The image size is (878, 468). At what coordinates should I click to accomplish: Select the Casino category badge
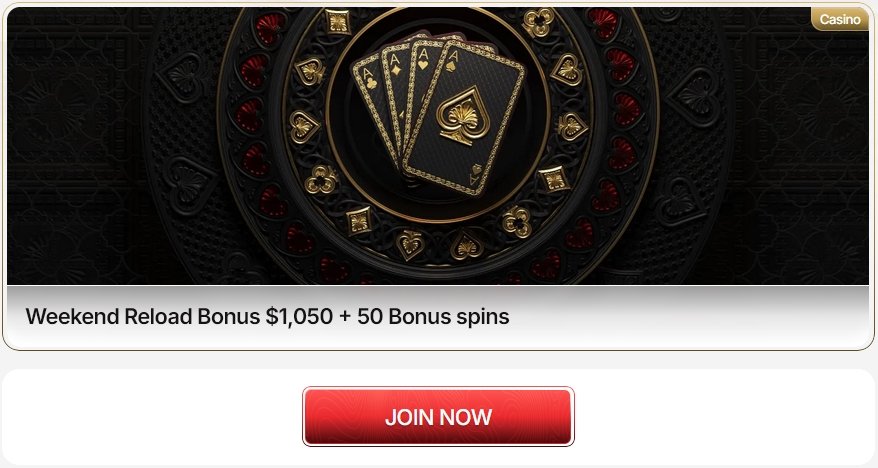pos(839,20)
